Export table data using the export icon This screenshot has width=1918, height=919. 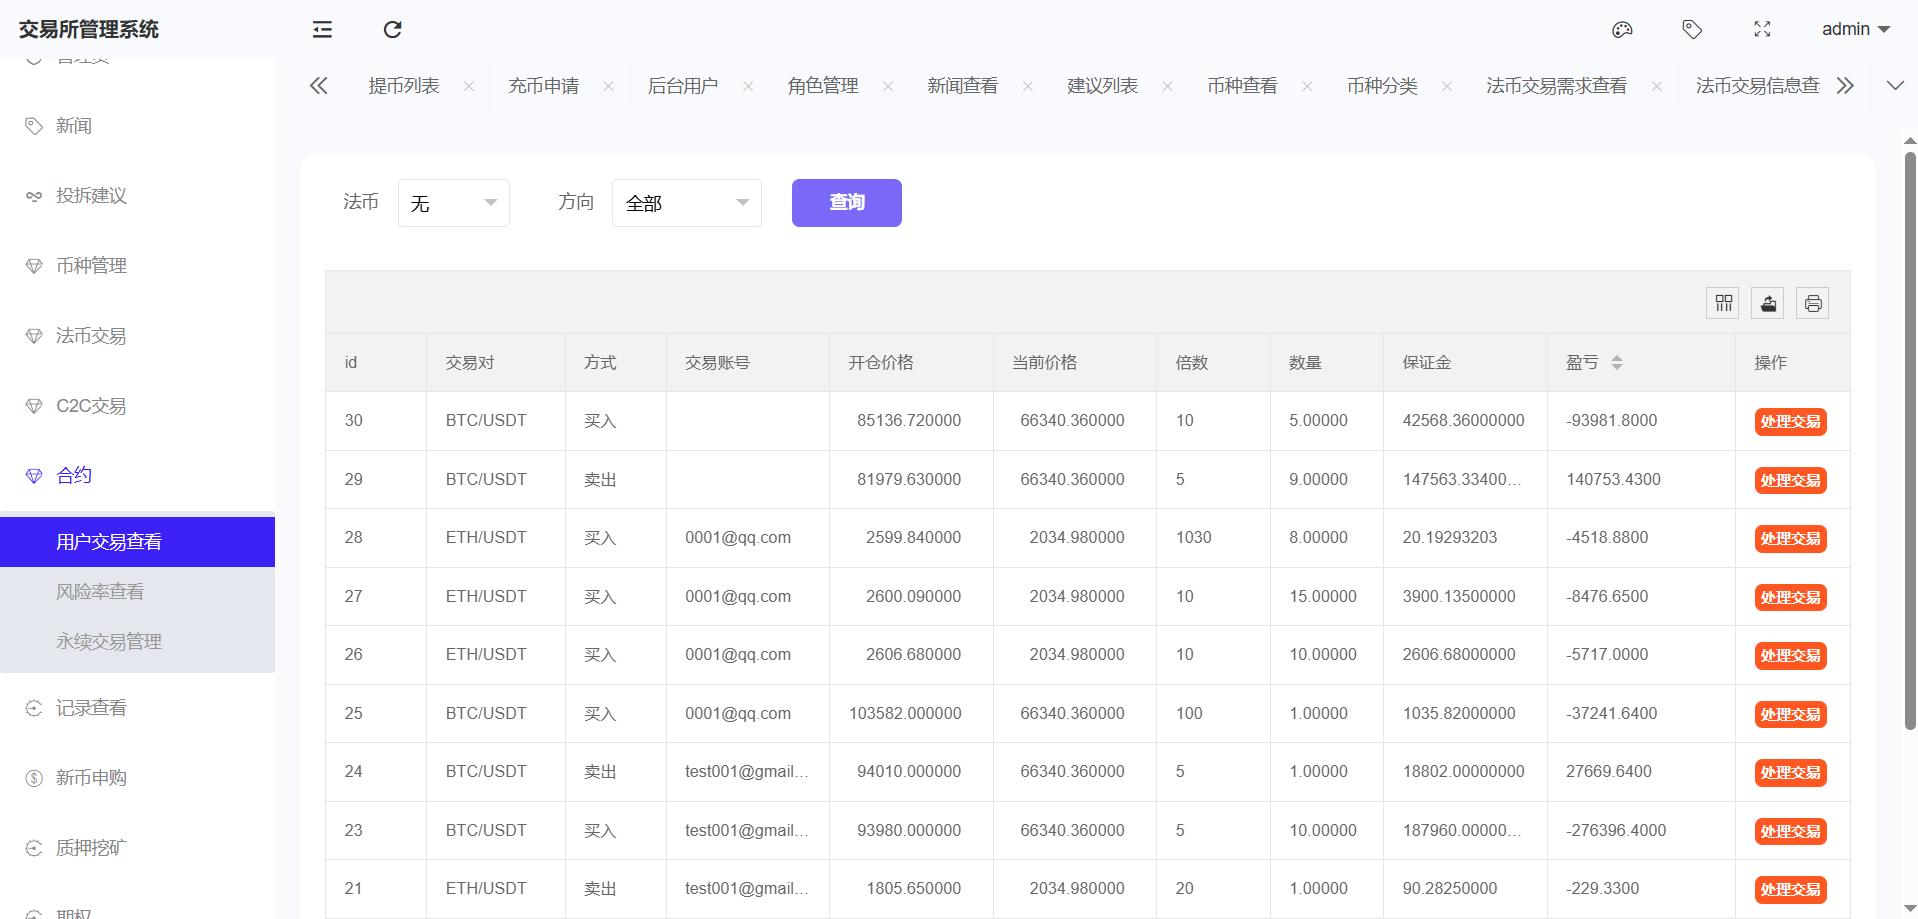(1768, 303)
